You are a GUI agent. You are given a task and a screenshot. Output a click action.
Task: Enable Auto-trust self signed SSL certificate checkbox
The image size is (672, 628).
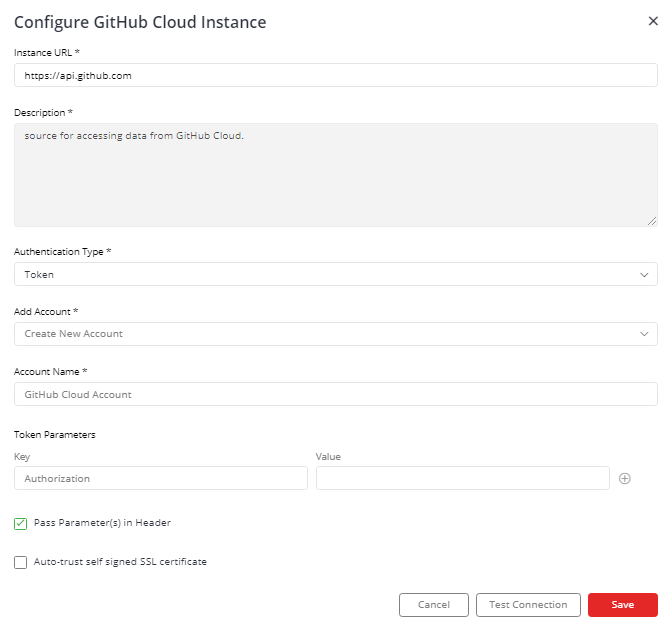pos(21,562)
